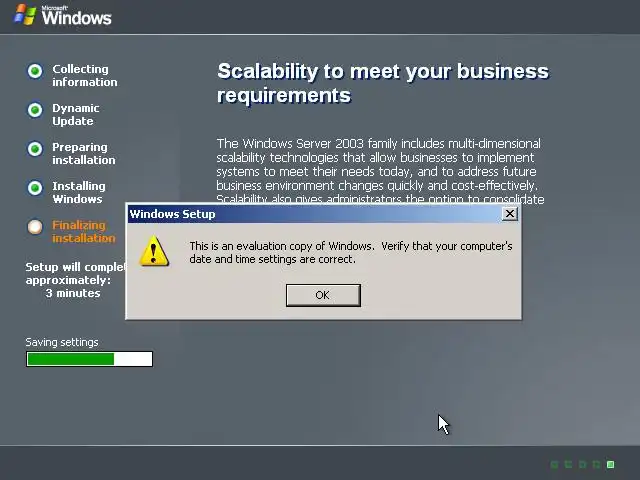
Task: Click the 'Collecting information' label
Action: [84, 76]
